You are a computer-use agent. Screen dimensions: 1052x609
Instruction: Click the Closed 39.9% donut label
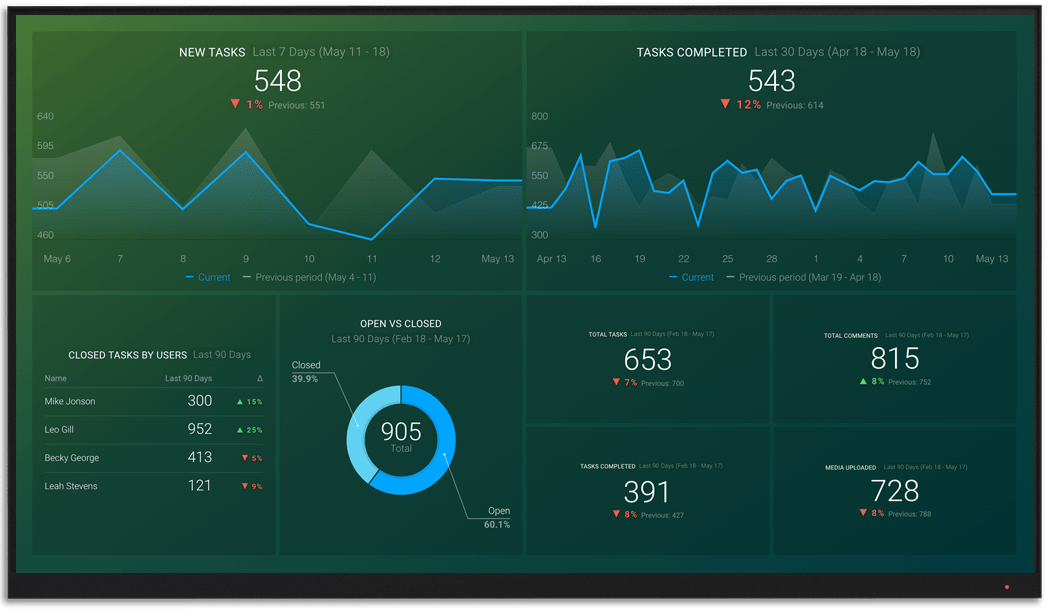[306, 372]
